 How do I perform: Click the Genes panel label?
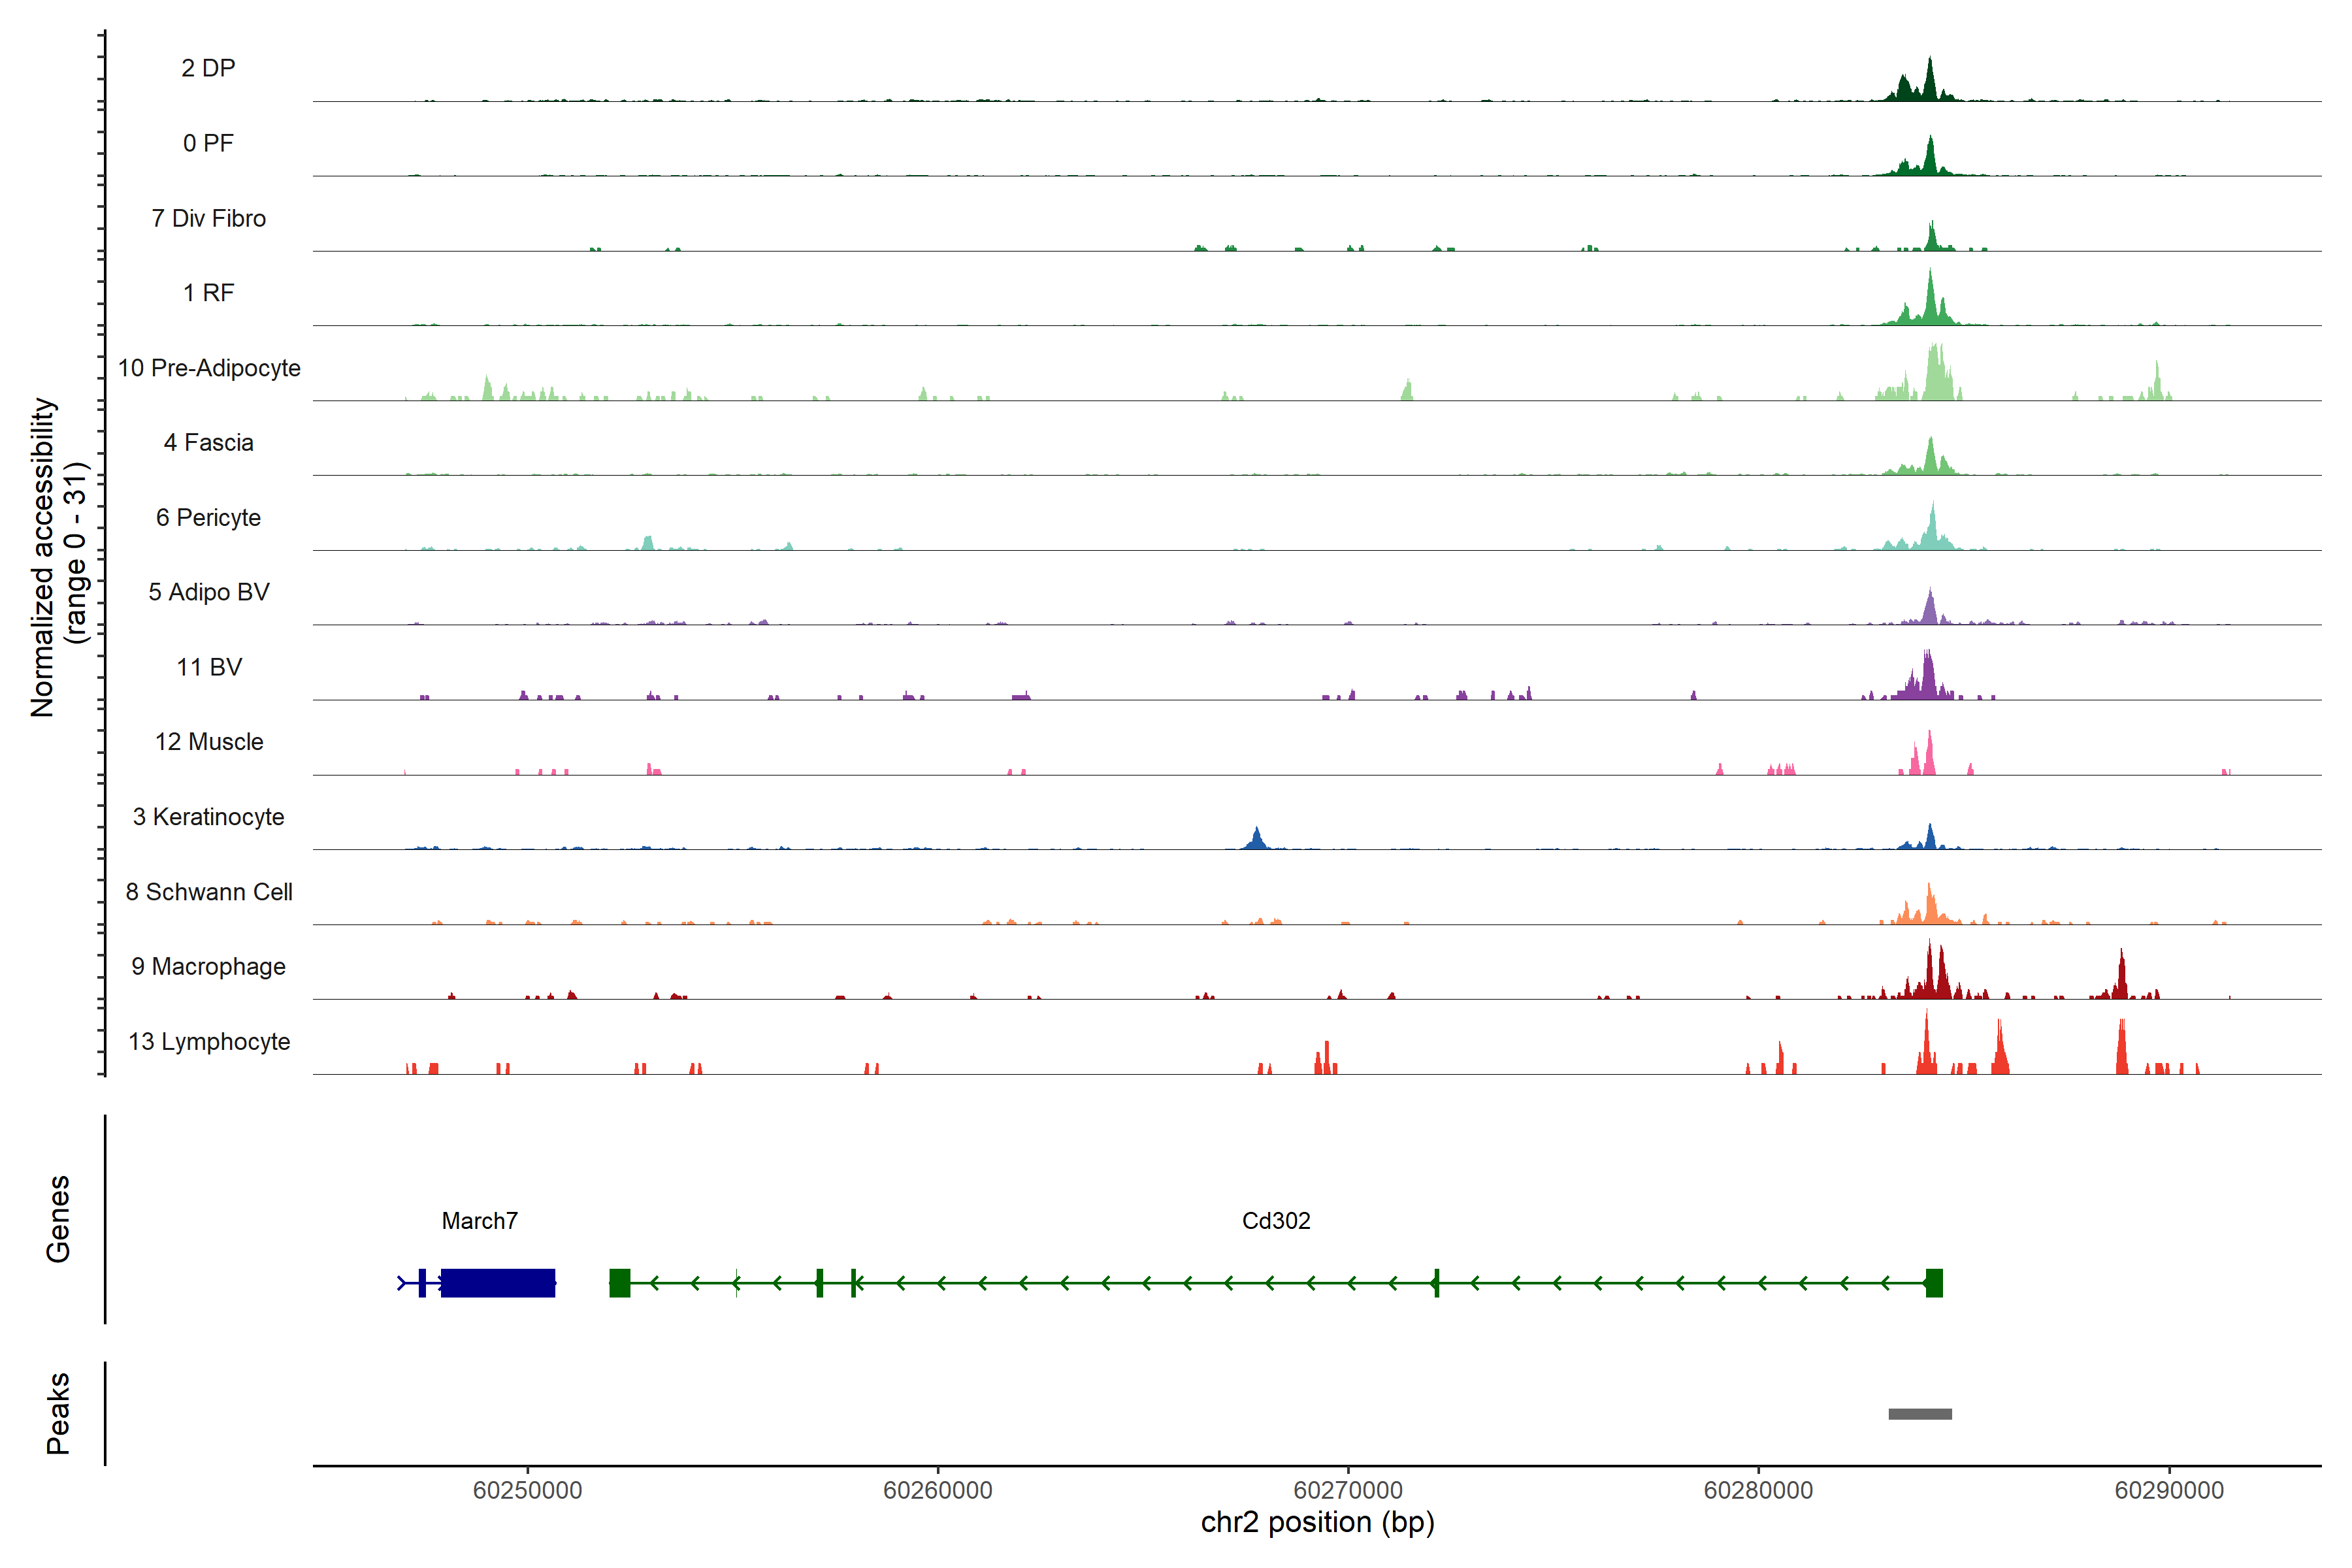[x=58, y=1219]
